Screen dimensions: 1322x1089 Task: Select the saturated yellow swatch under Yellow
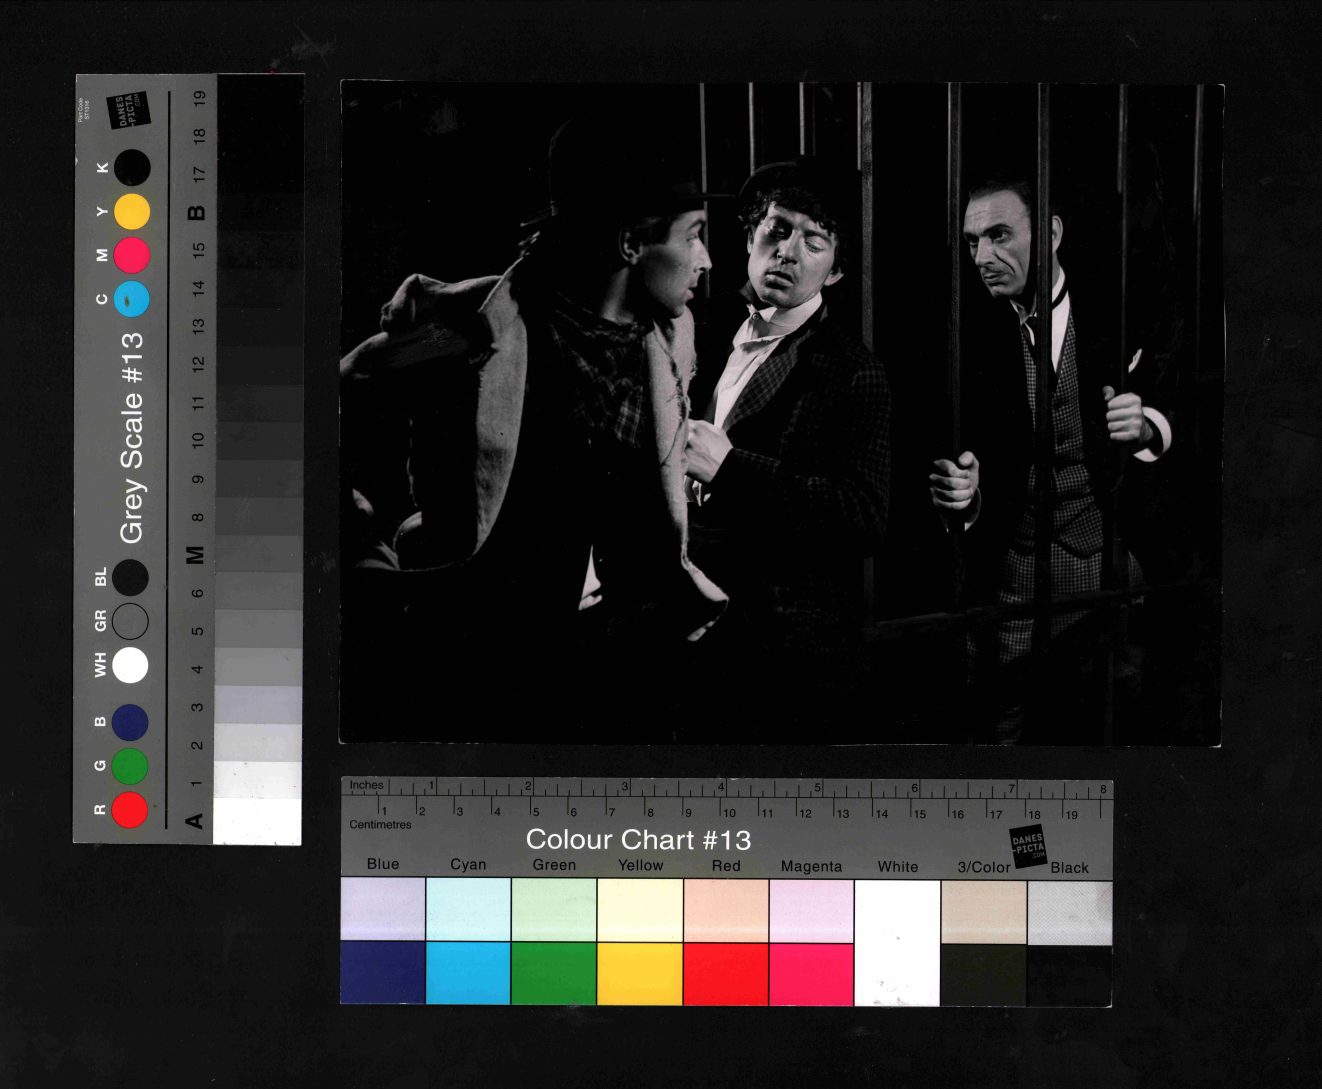tap(640, 973)
